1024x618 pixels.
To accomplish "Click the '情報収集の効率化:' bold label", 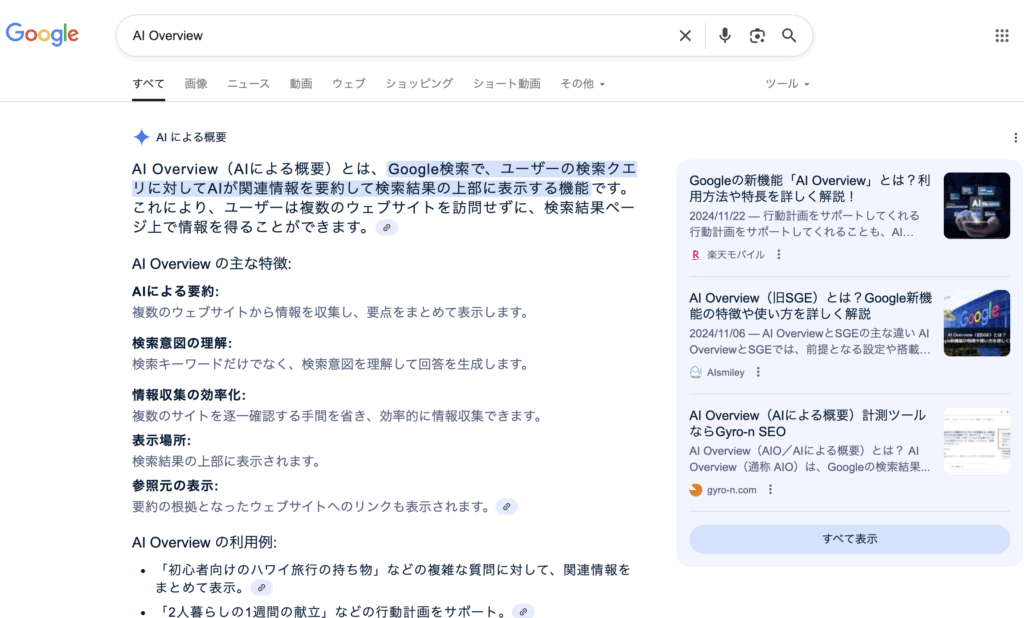I will (189, 395).
